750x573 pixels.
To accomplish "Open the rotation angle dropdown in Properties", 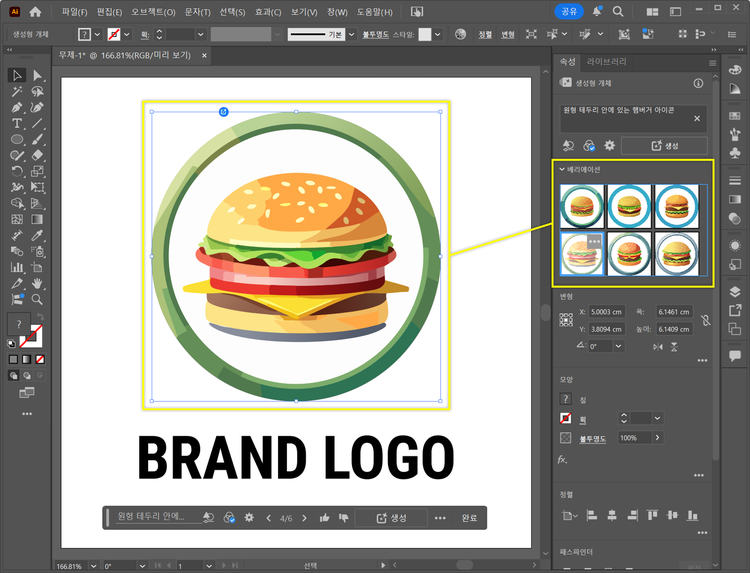I will pos(618,346).
